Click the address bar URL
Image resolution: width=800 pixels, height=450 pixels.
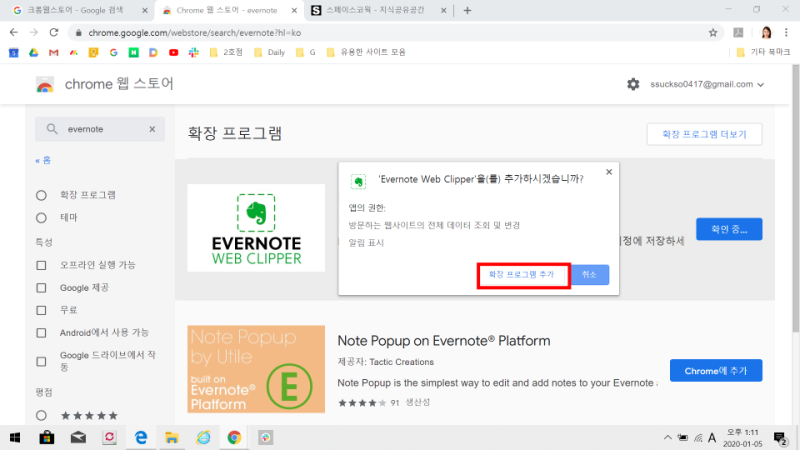194,33
